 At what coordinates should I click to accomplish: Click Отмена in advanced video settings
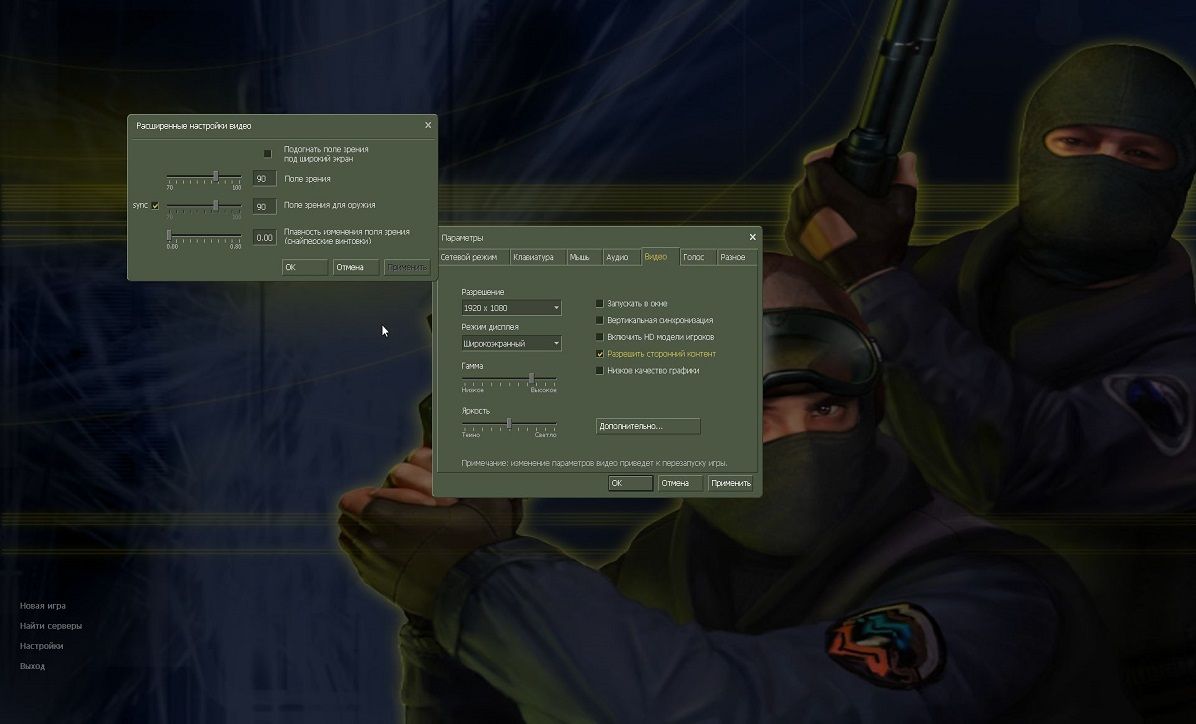click(355, 267)
